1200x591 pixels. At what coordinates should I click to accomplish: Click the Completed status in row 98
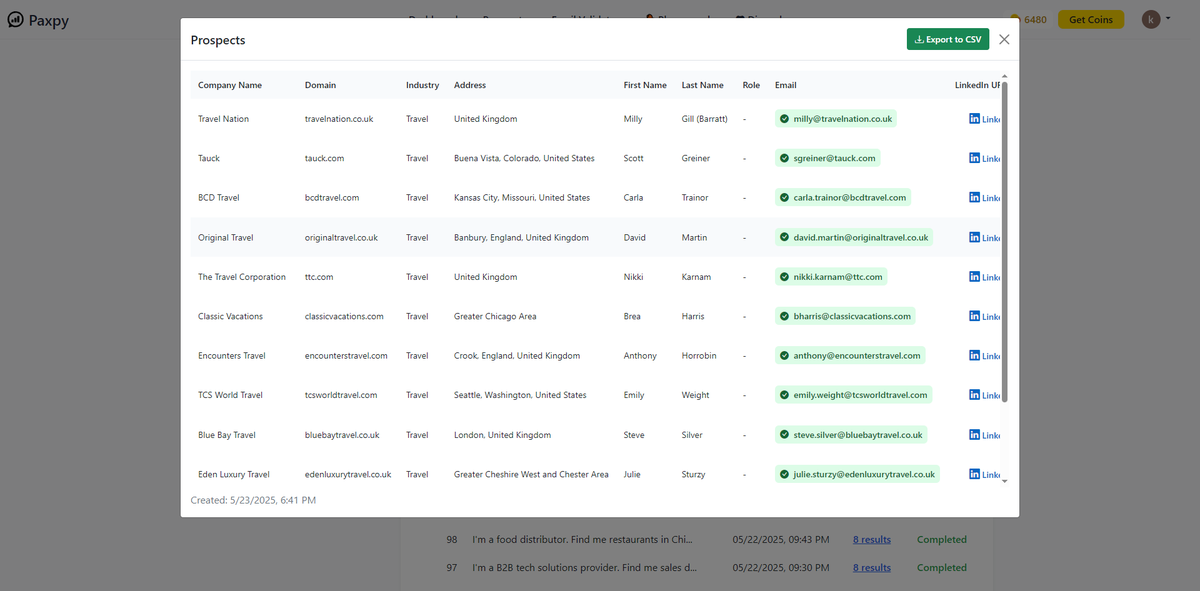pyautogui.click(x=942, y=540)
